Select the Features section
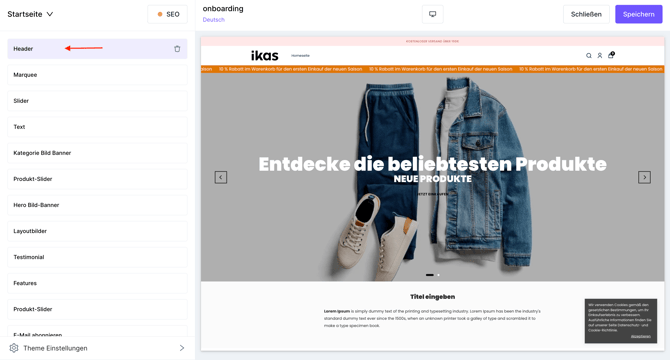Viewport: 670px width, 360px height. (x=97, y=283)
